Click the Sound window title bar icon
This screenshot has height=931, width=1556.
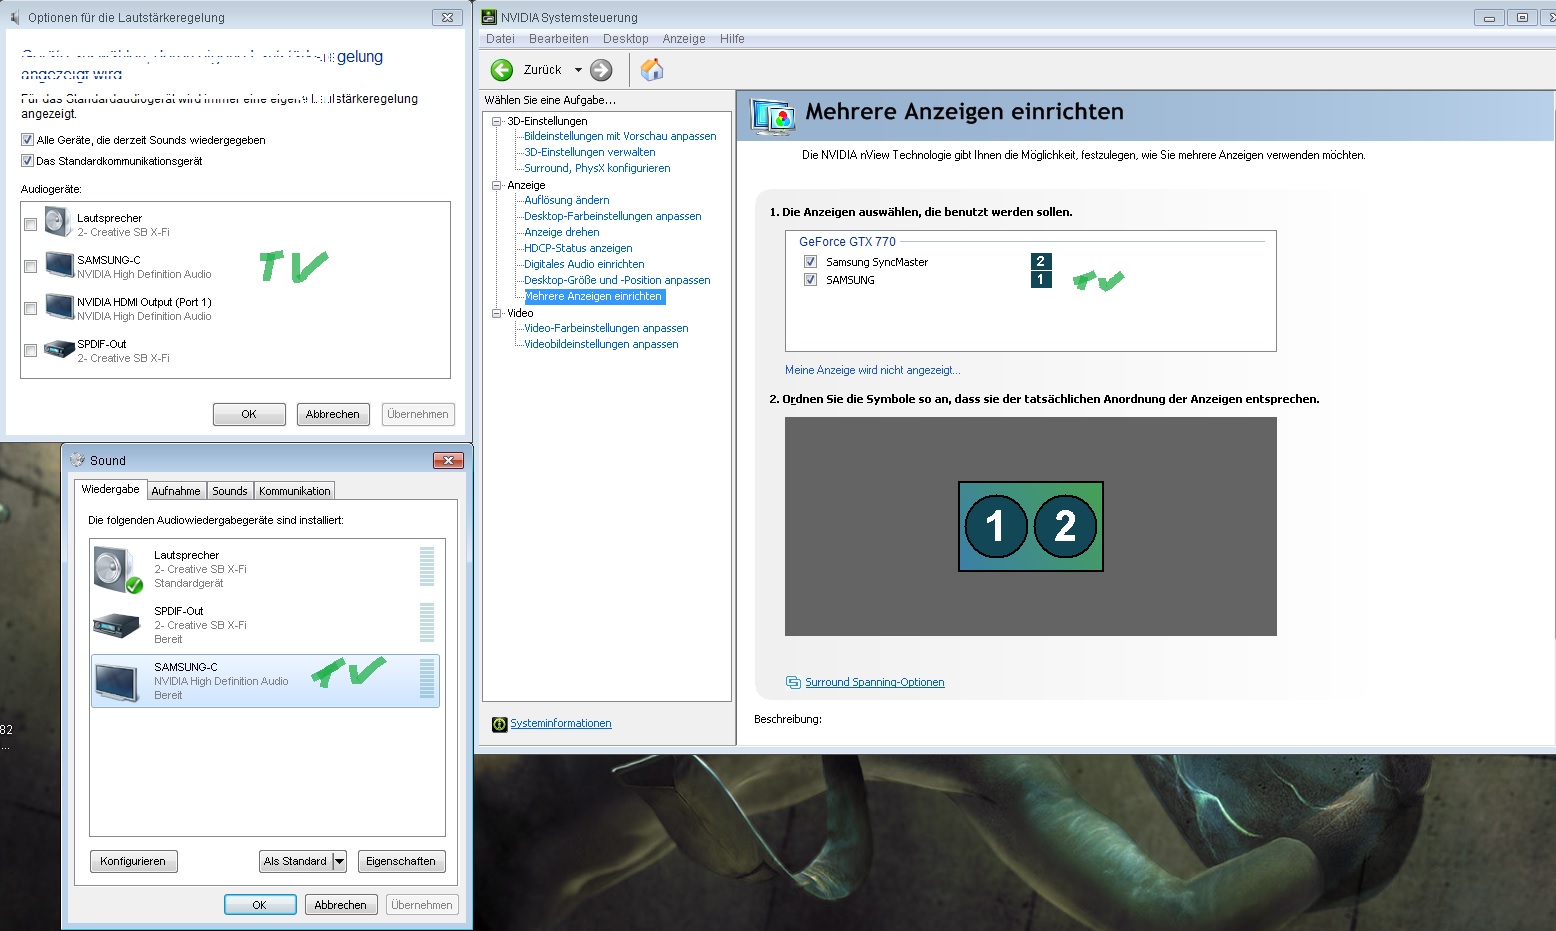[x=77, y=460]
